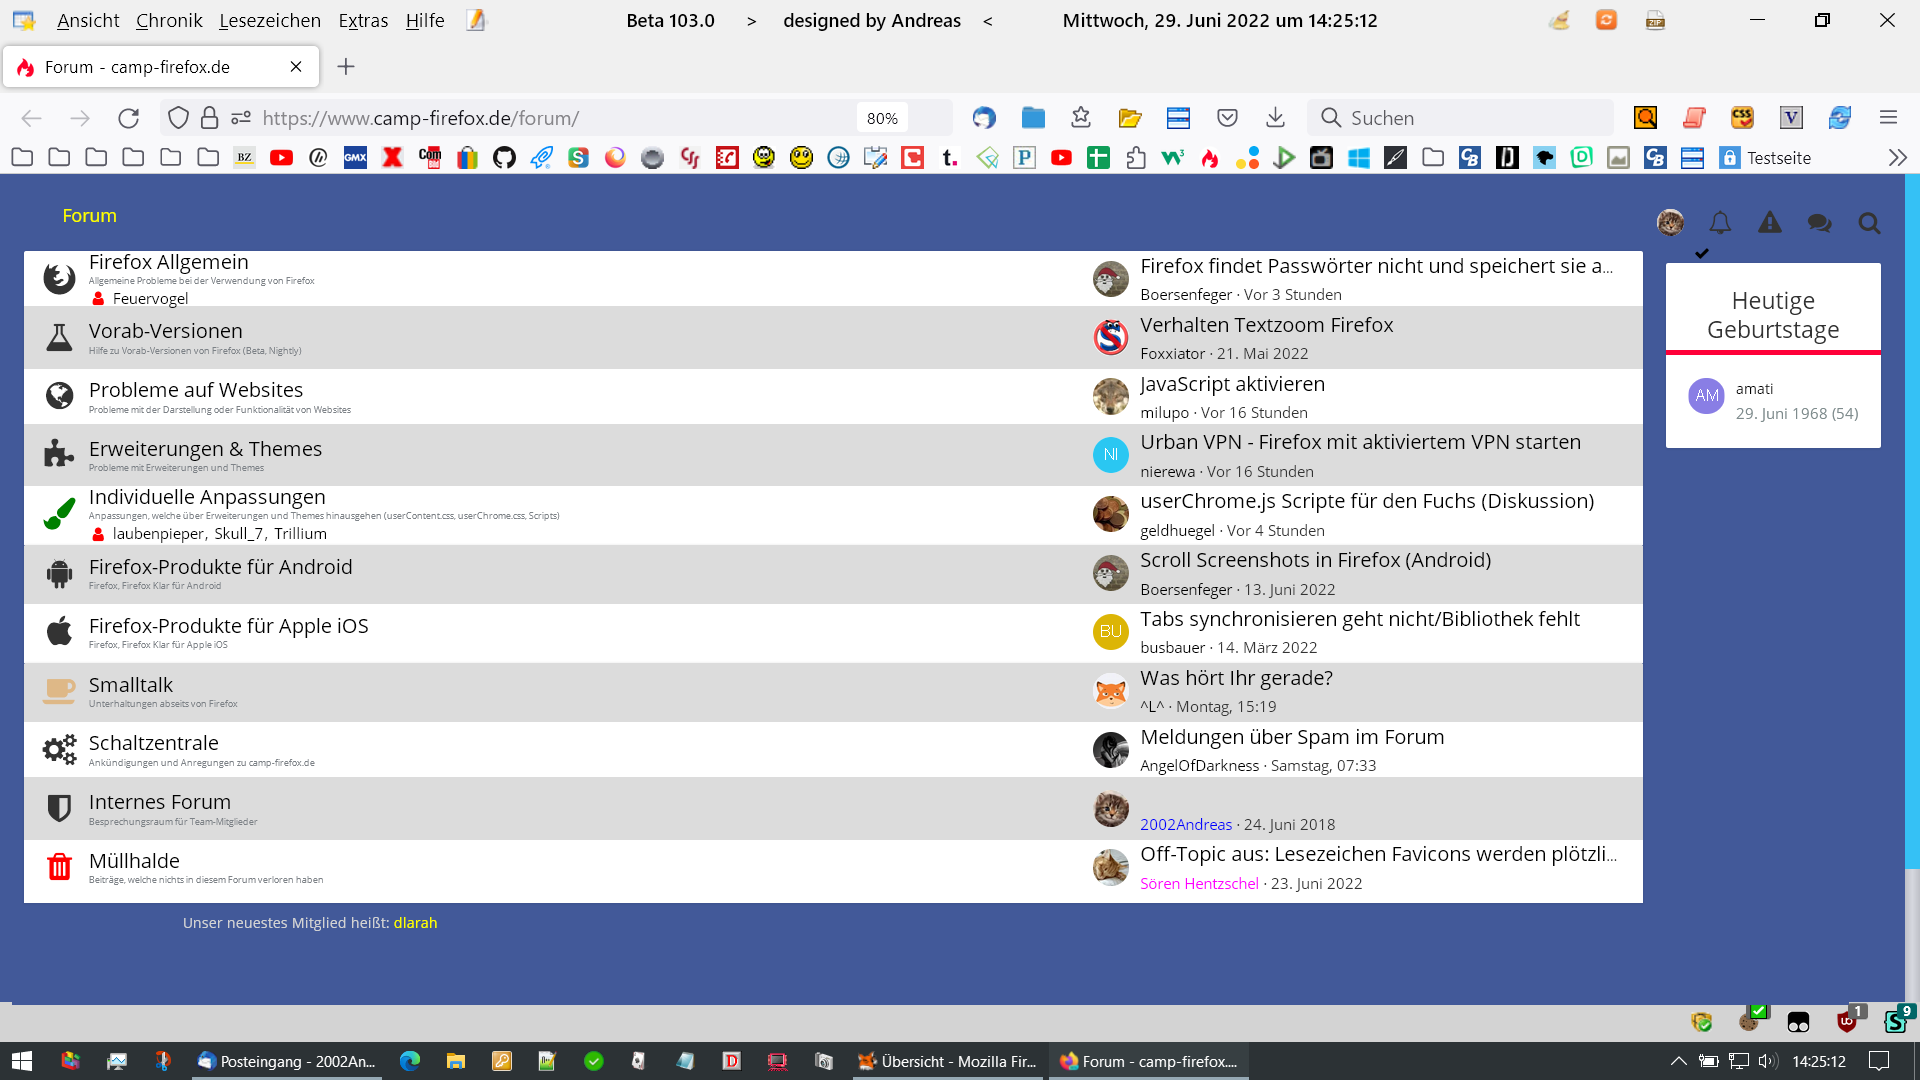Screen dimensions: 1920x1080
Task: Click the tracking protection shield icon
Action: click(x=178, y=118)
